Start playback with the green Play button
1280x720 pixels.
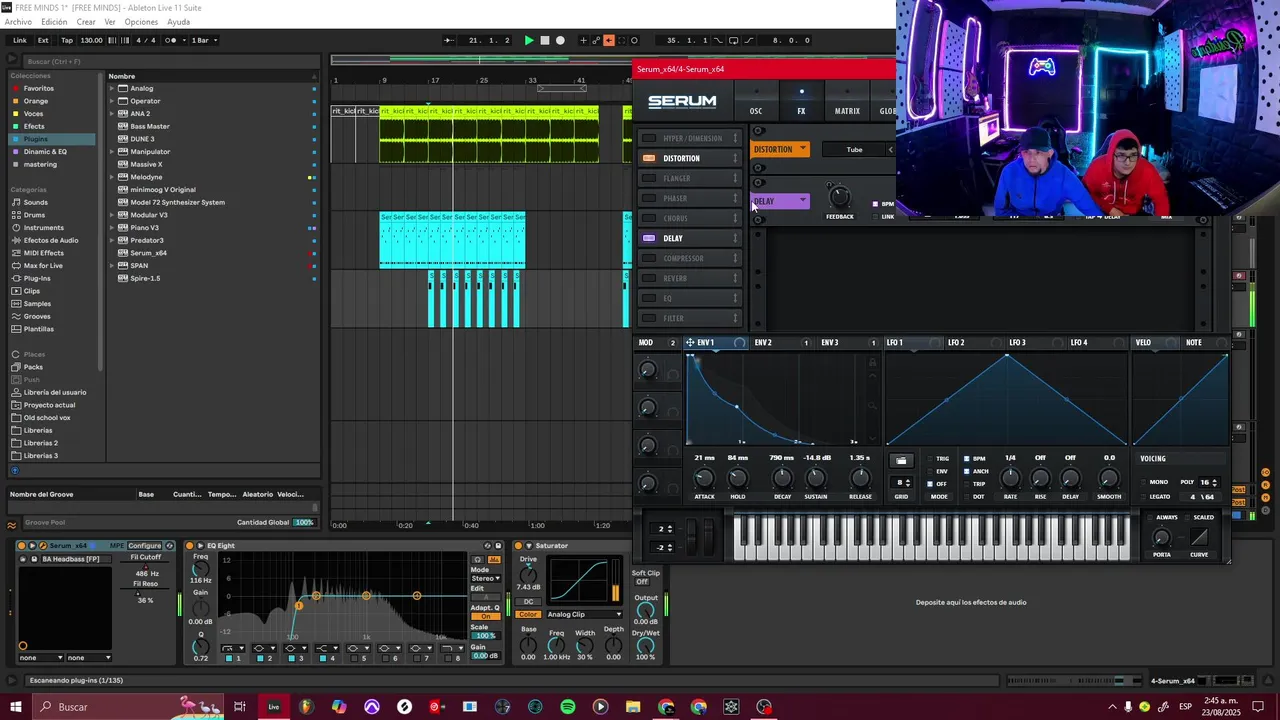pos(529,40)
